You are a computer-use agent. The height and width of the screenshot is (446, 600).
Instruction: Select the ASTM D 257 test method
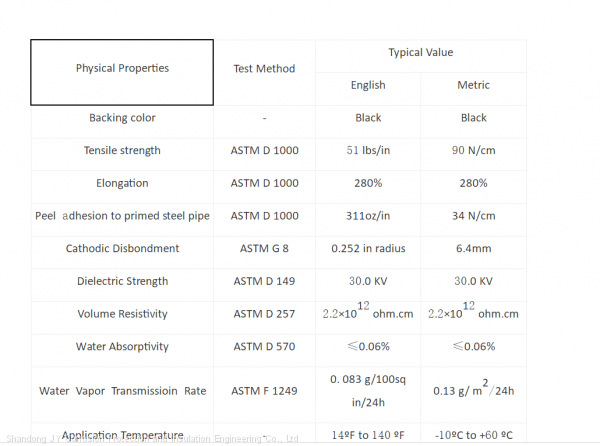[x=264, y=314]
